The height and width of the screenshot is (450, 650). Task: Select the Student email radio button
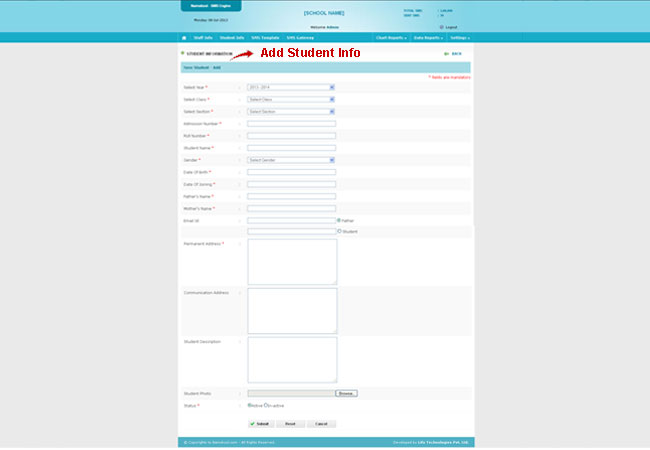pyautogui.click(x=340, y=231)
